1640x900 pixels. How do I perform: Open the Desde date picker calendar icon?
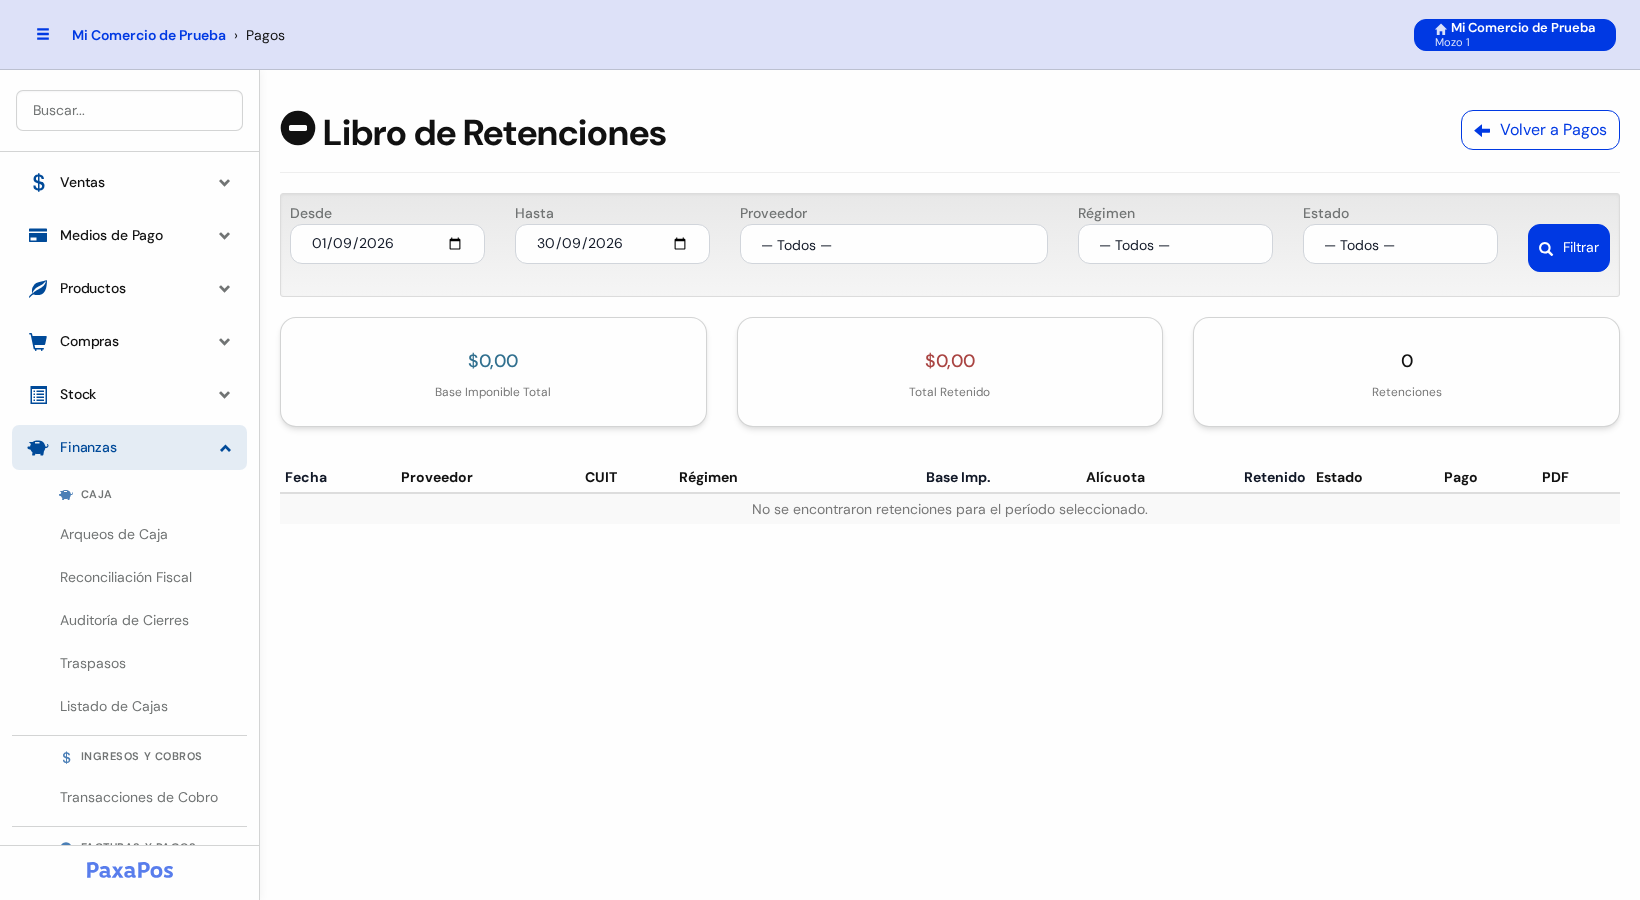point(455,244)
